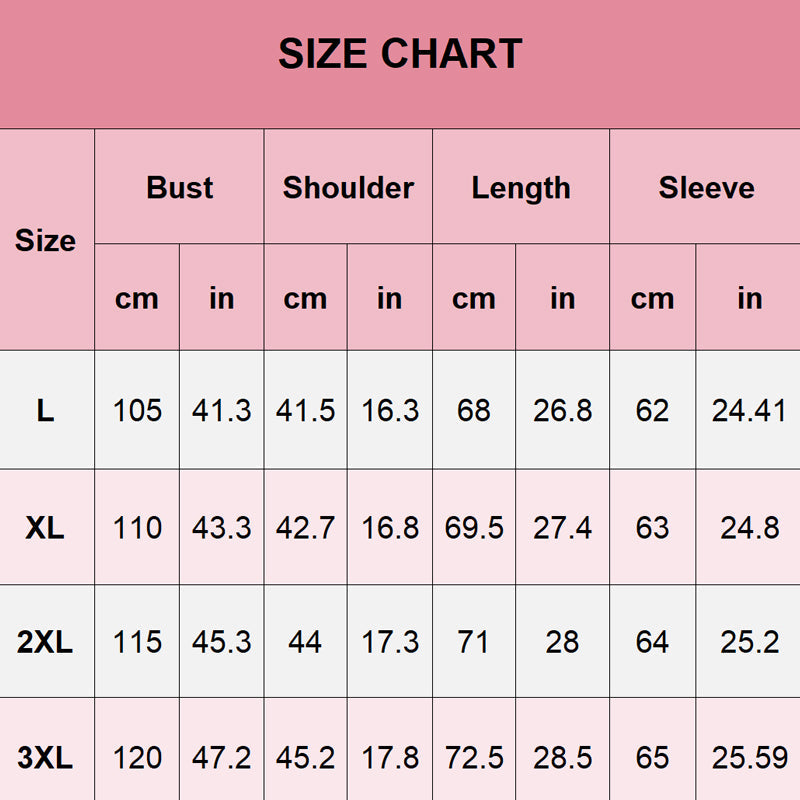The width and height of the screenshot is (800, 800).
Task: Click the 105 bust cm value
Action: click(x=137, y=410)
